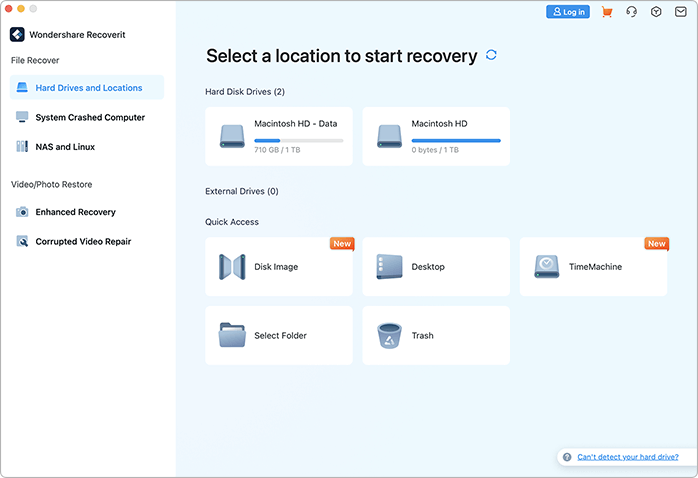Click the Wondershare Recoverit title text
Viewport: 698px width, 478px height.
[x=77, y=35]
